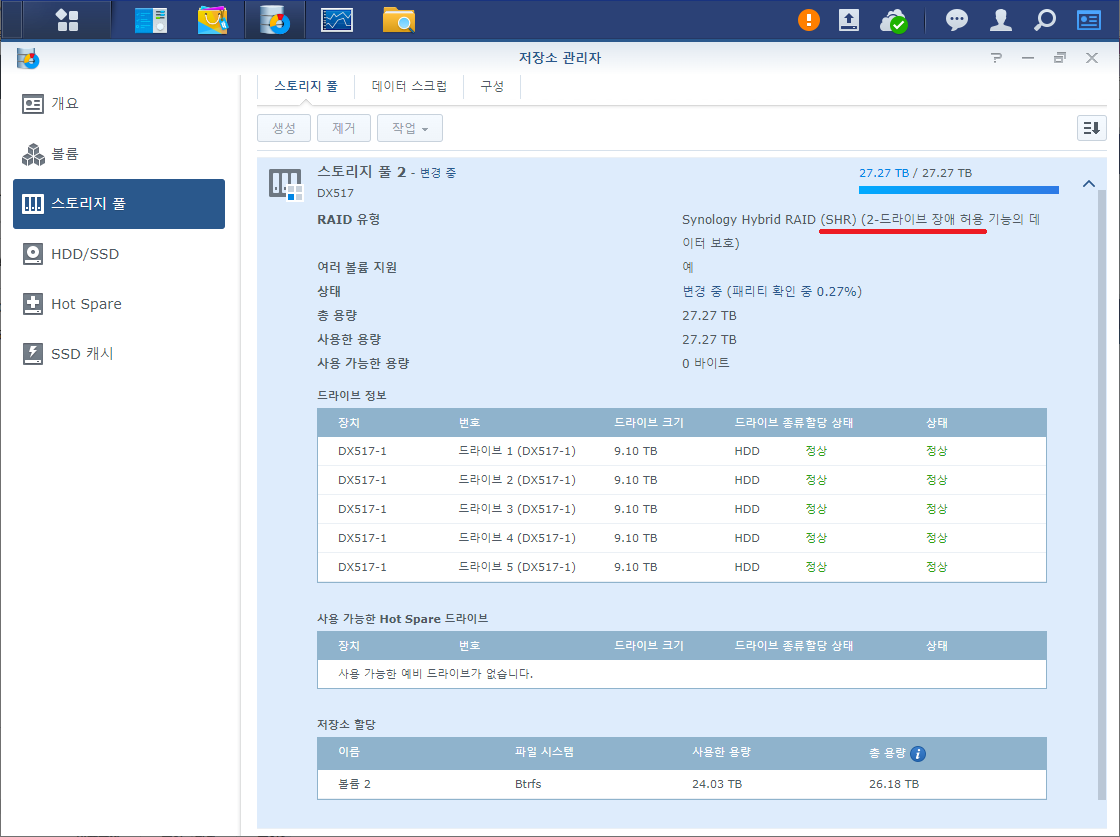
Task: Click DX517 unit label under pool
Action: pyautogui.click(x=335, y=193)
